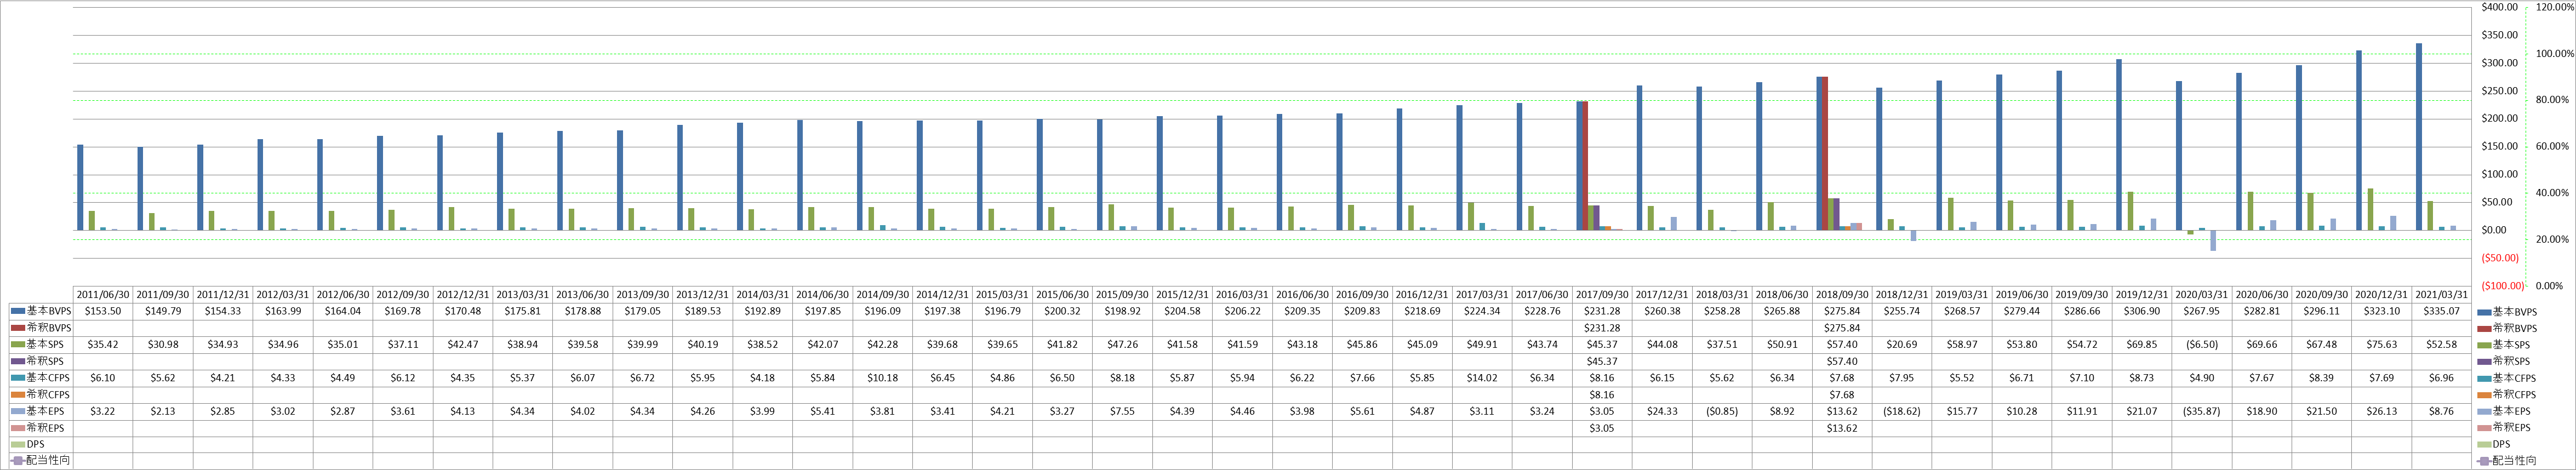
Task: Click the $14.02 CFPS cell
Action: point(1483,378)
